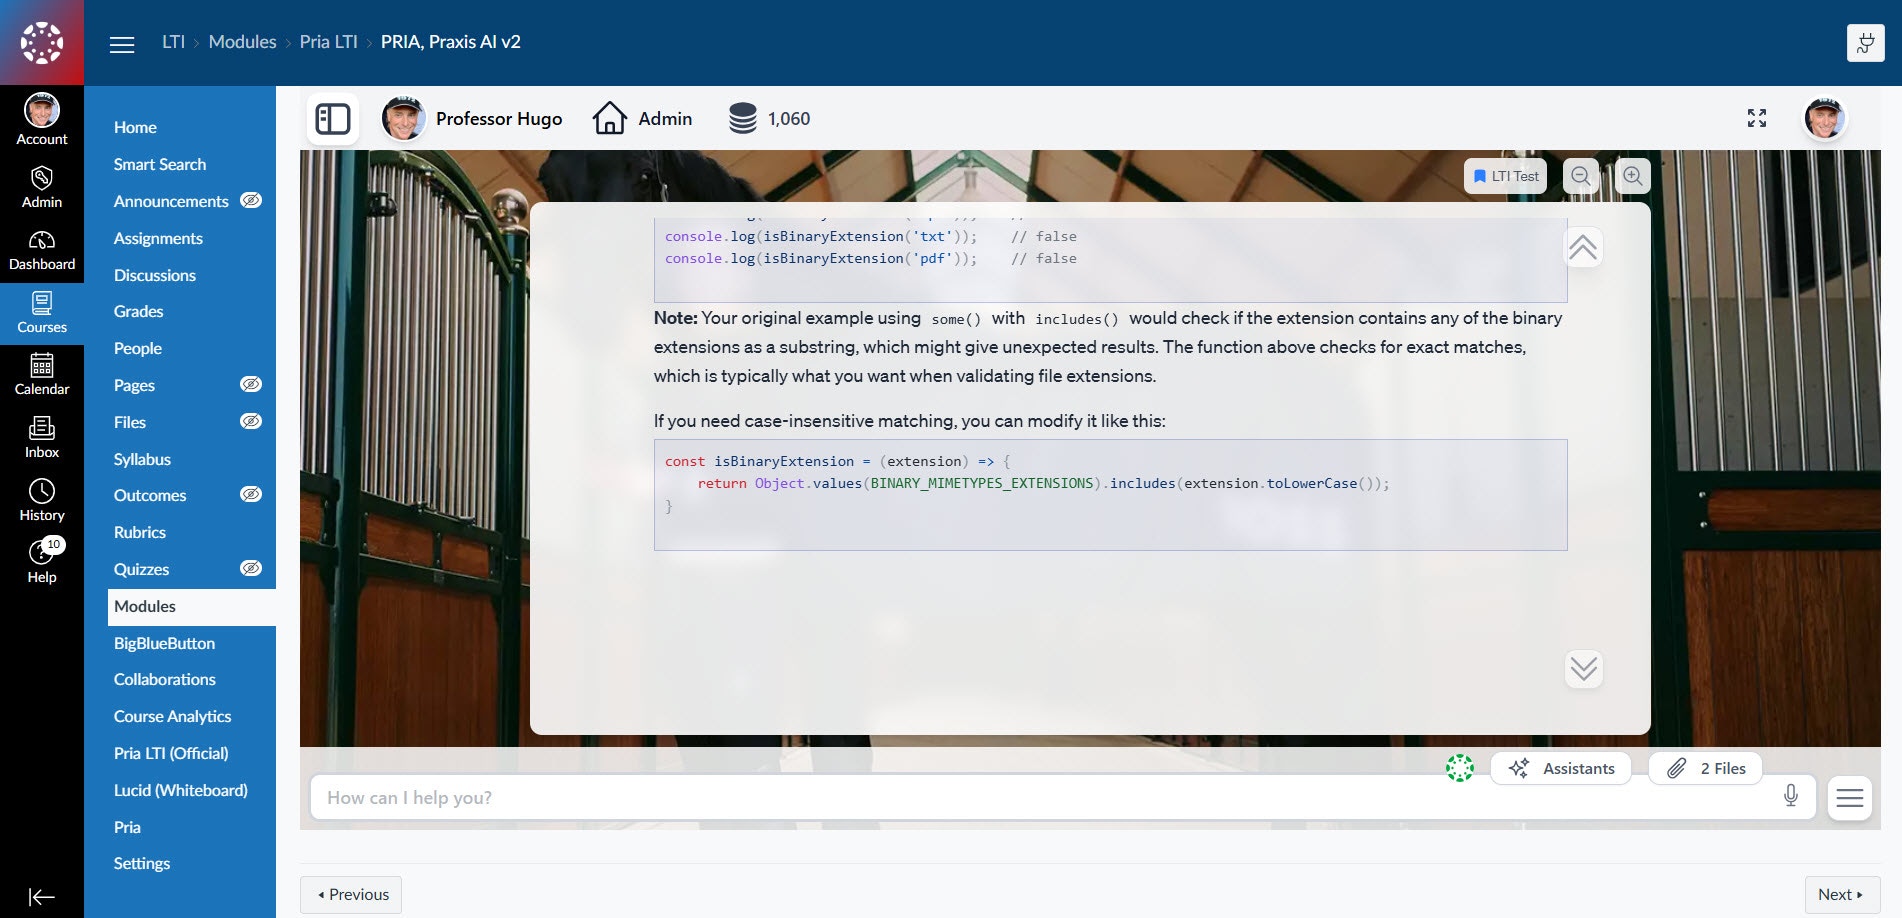Open Lucid (Whiteboard) link

pyautogui.click(x=181, y=790)
